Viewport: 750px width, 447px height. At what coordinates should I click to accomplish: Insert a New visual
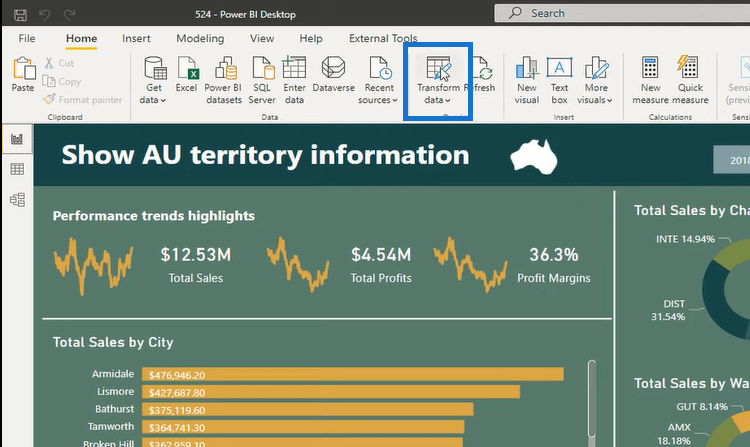527,80
